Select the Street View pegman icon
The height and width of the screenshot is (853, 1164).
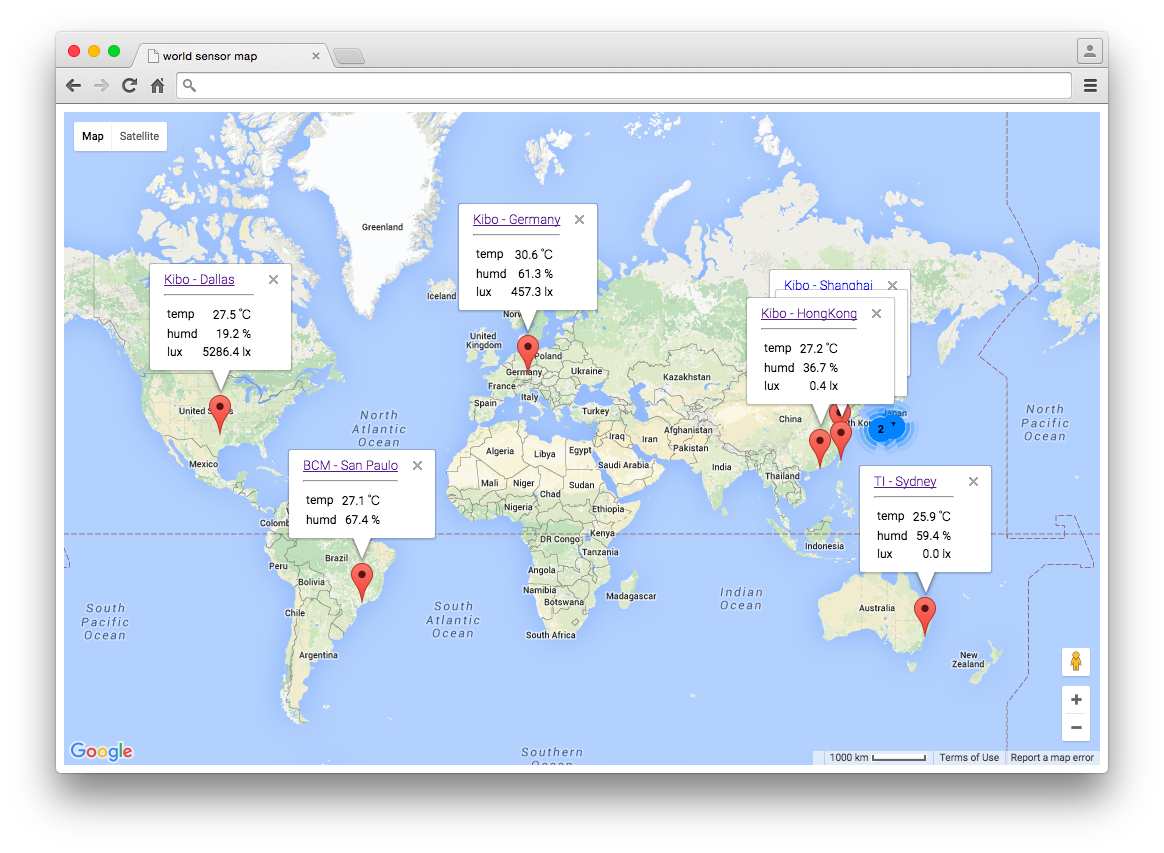1076,661
